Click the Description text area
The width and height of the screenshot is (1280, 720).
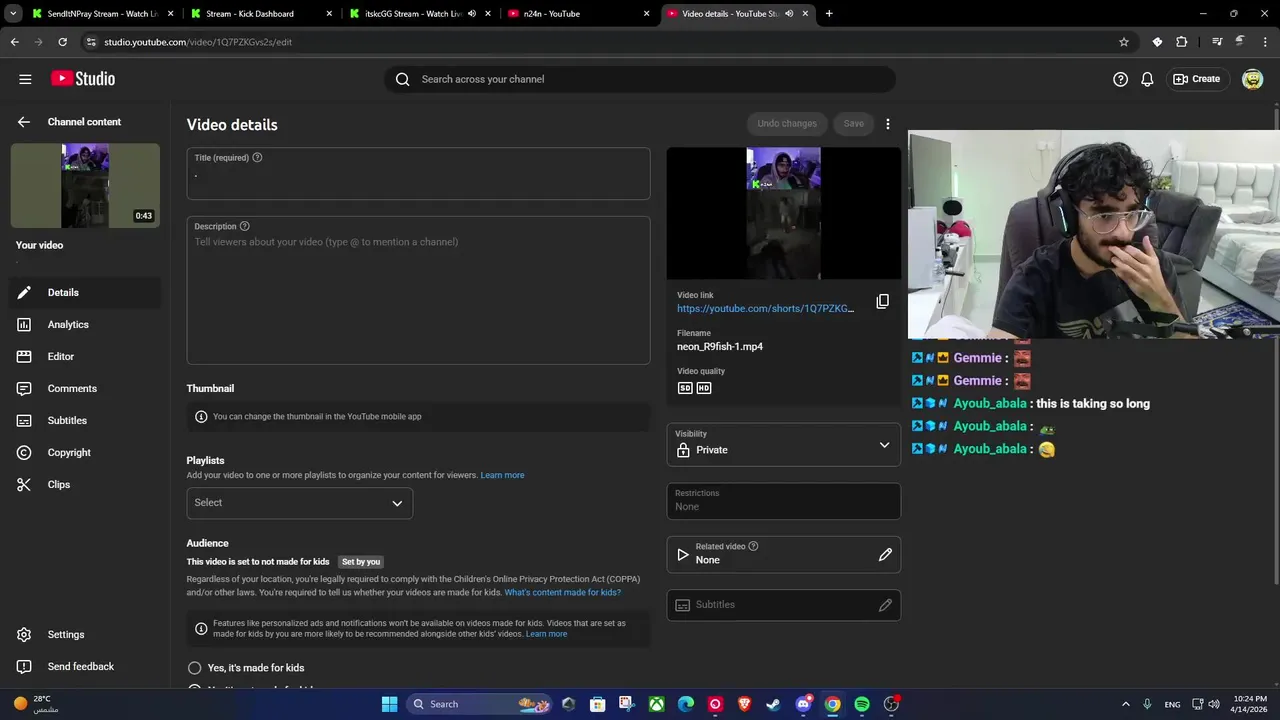tap(418, 290)
